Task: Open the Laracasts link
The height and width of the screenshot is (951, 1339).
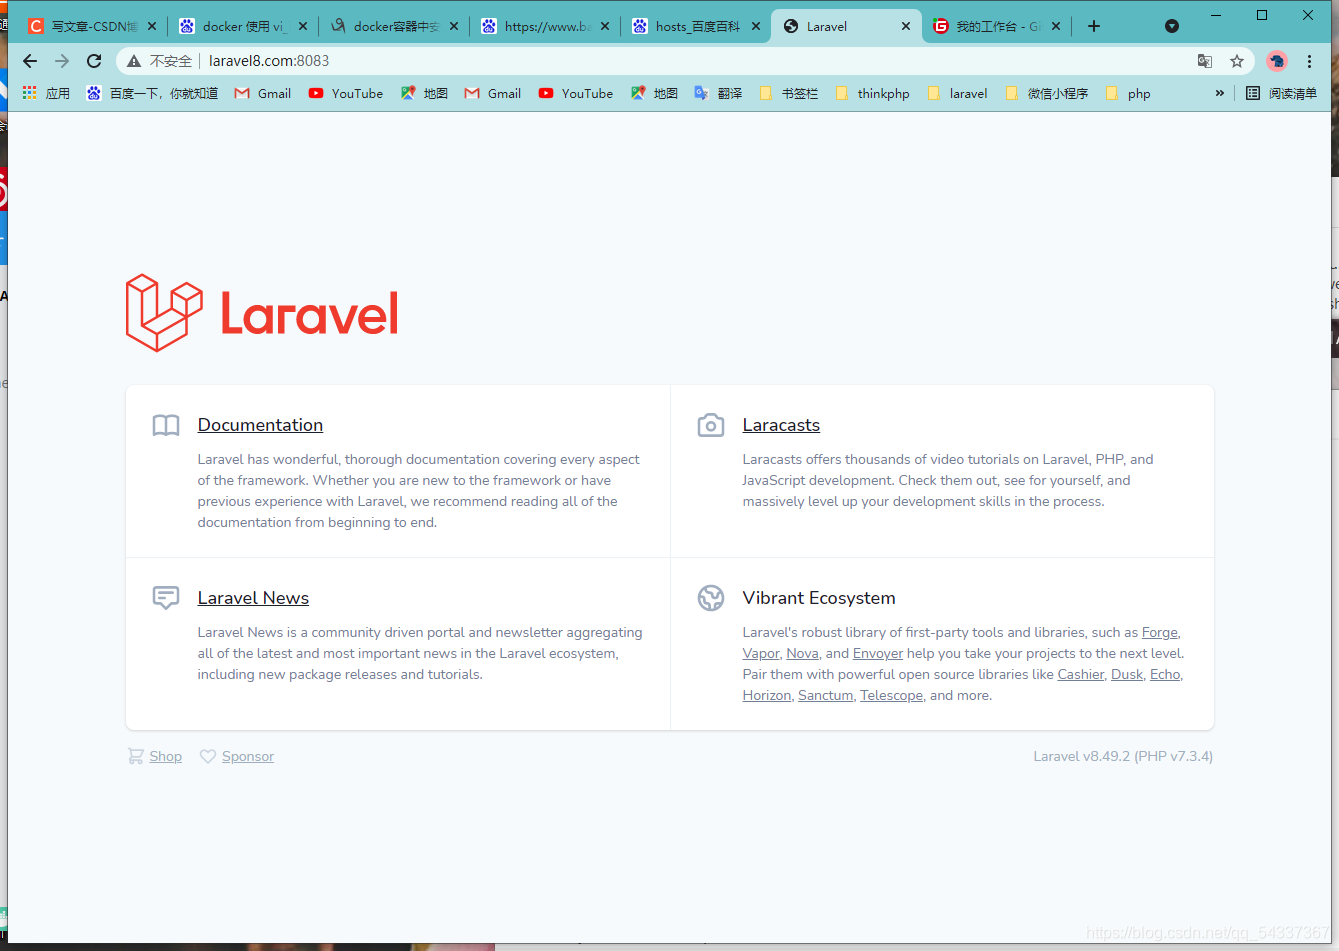Action: click(781, 425)
